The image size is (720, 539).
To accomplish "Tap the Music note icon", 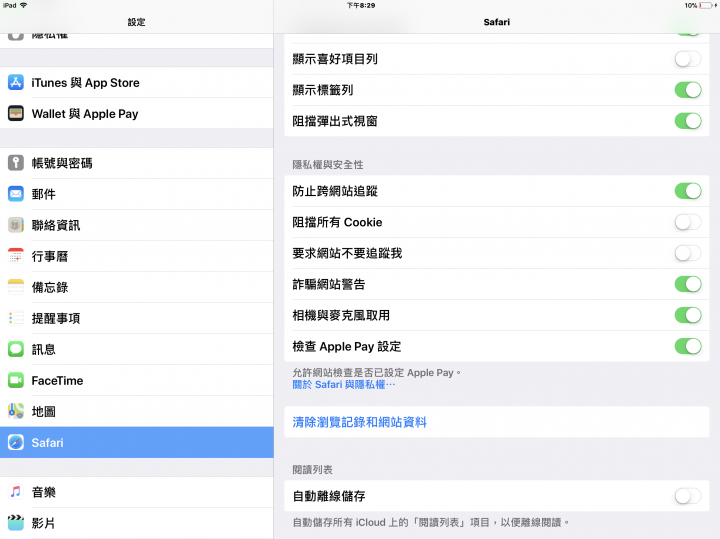I will pos(16,492).
